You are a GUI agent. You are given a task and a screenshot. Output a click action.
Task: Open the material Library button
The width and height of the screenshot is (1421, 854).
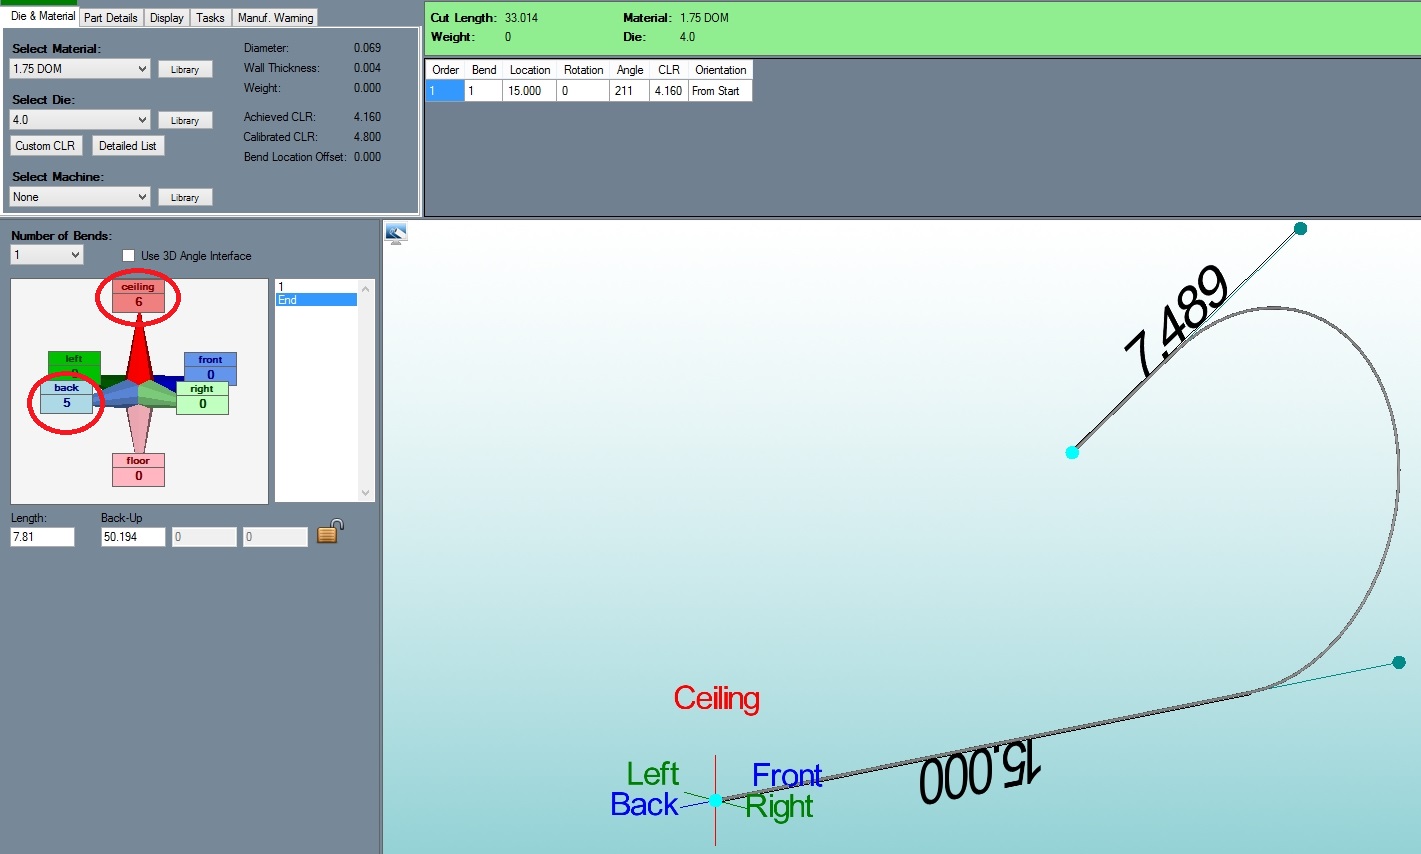[185, 70]
